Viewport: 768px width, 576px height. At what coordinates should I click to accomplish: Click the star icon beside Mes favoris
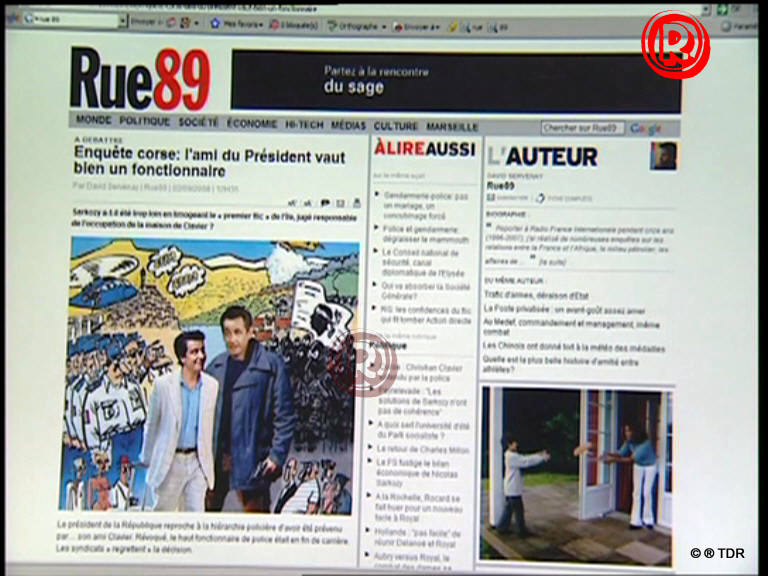[x=215, y=23]
